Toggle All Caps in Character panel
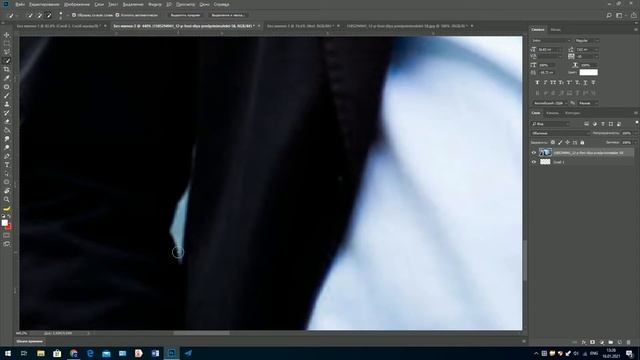 [x=553, y=82]
